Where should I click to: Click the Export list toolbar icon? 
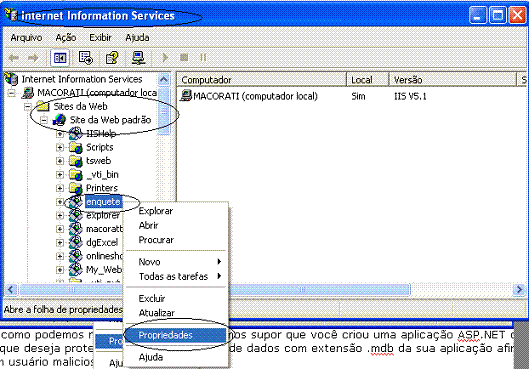point(85,58)
